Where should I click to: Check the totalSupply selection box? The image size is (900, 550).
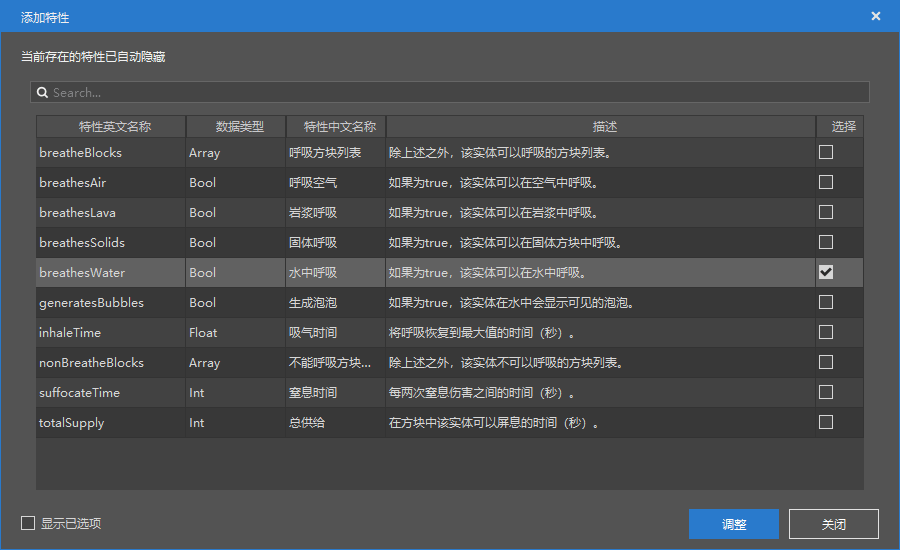(x=825, y=422)
